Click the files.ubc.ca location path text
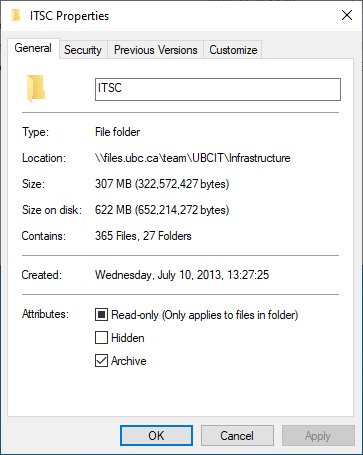Screen dimensions: 363x455 tap(193, 158)
